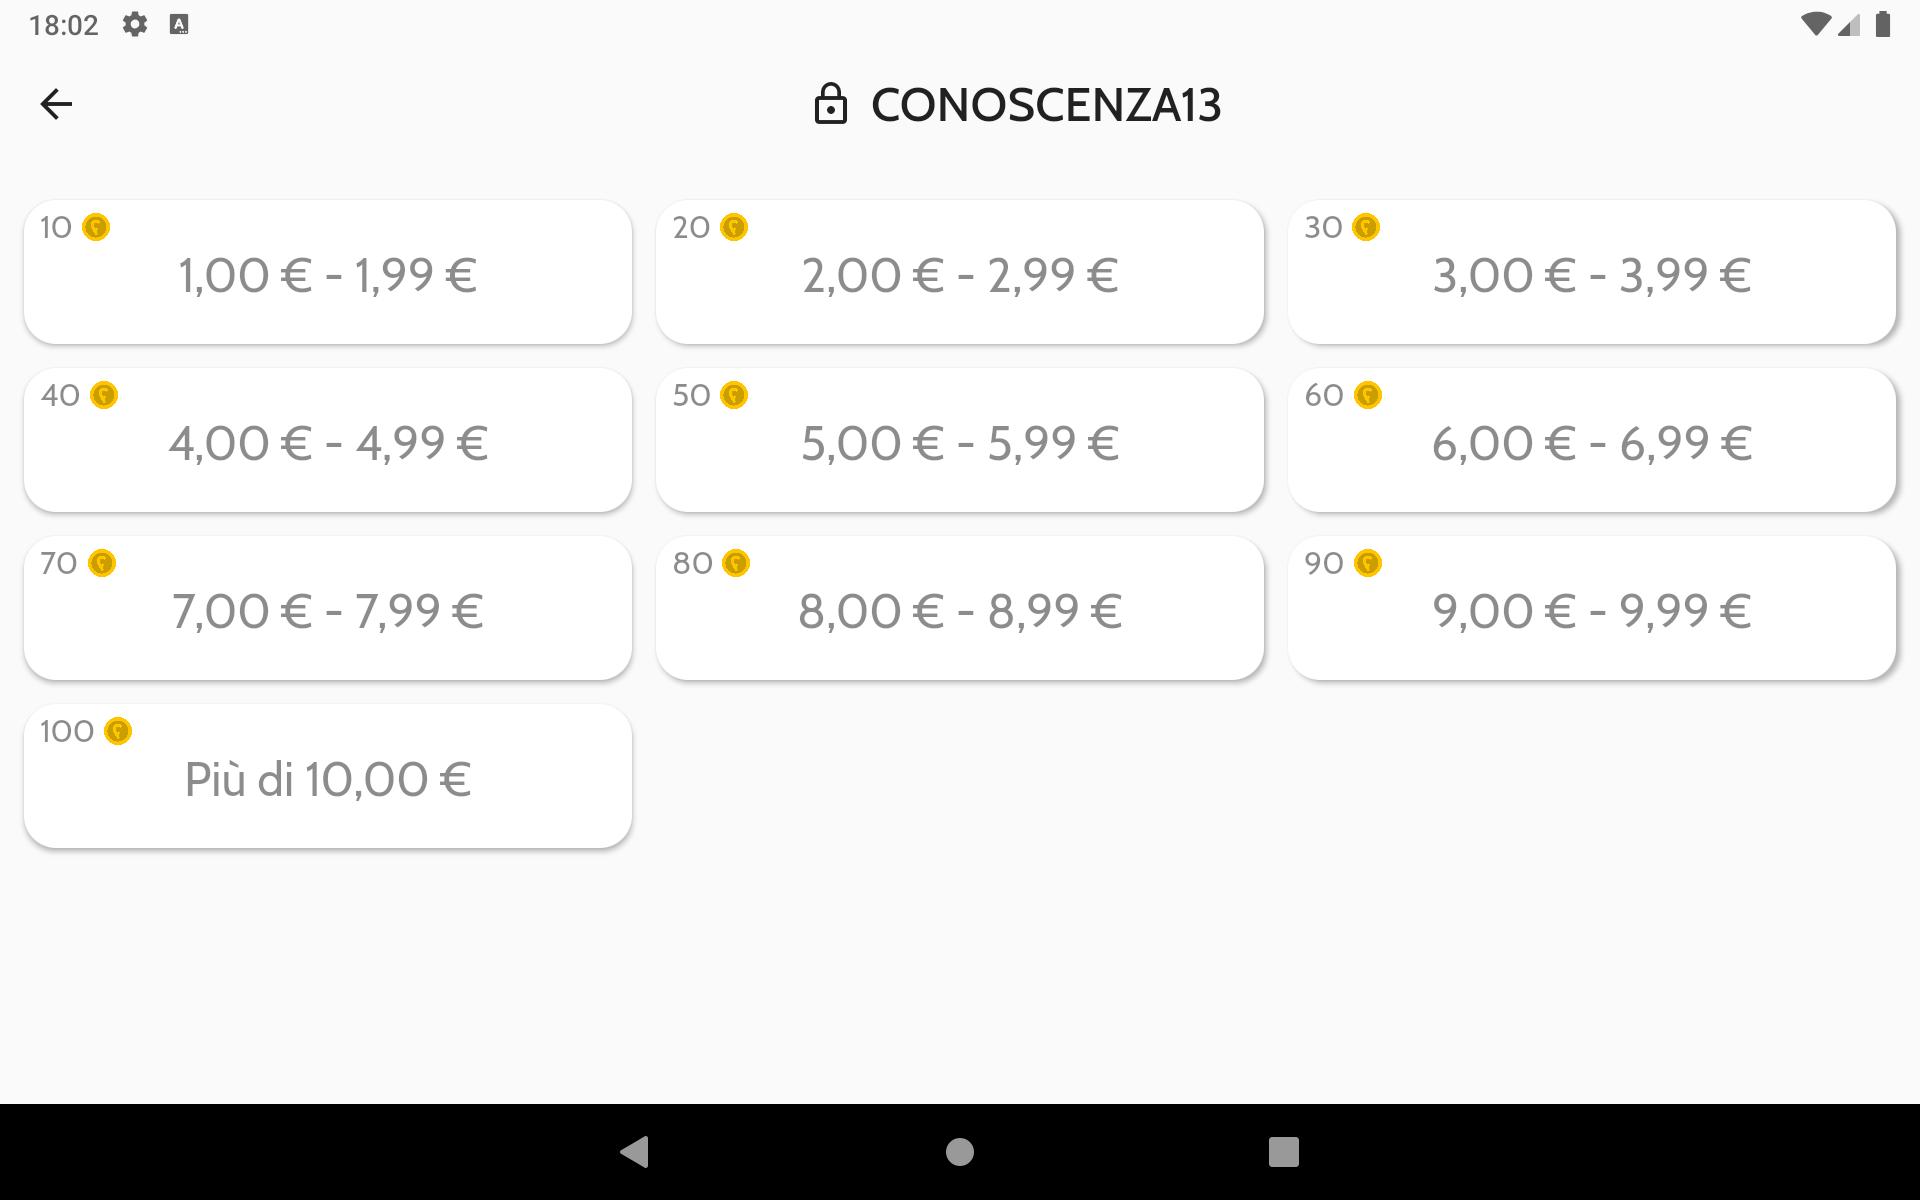Go back using the arrow icon
Viewport: 1920px width, 1200px height.
[56, 104]
